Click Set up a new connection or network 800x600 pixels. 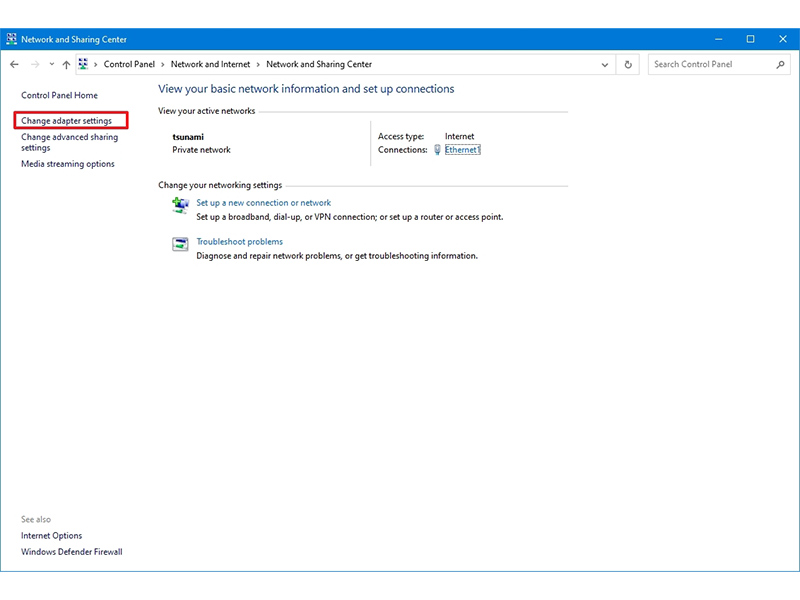coord(264,203)
